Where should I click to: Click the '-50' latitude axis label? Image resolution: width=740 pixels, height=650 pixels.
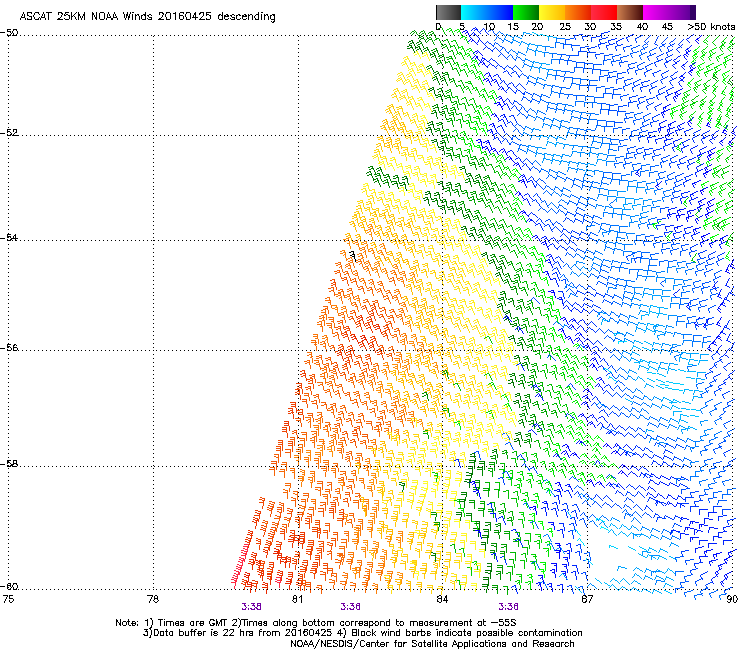click(x=9, y=33)
